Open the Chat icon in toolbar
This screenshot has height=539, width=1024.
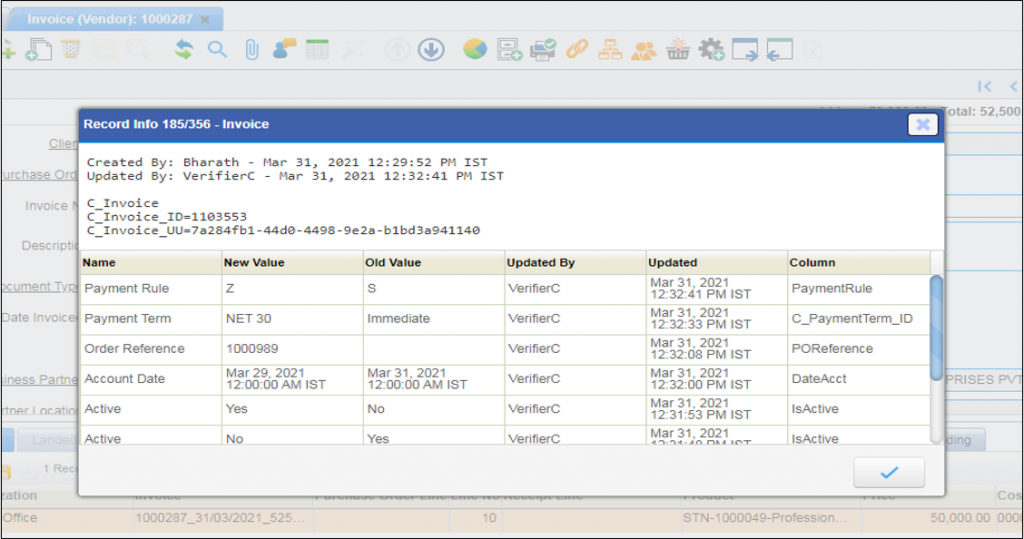tap(285, 49)
